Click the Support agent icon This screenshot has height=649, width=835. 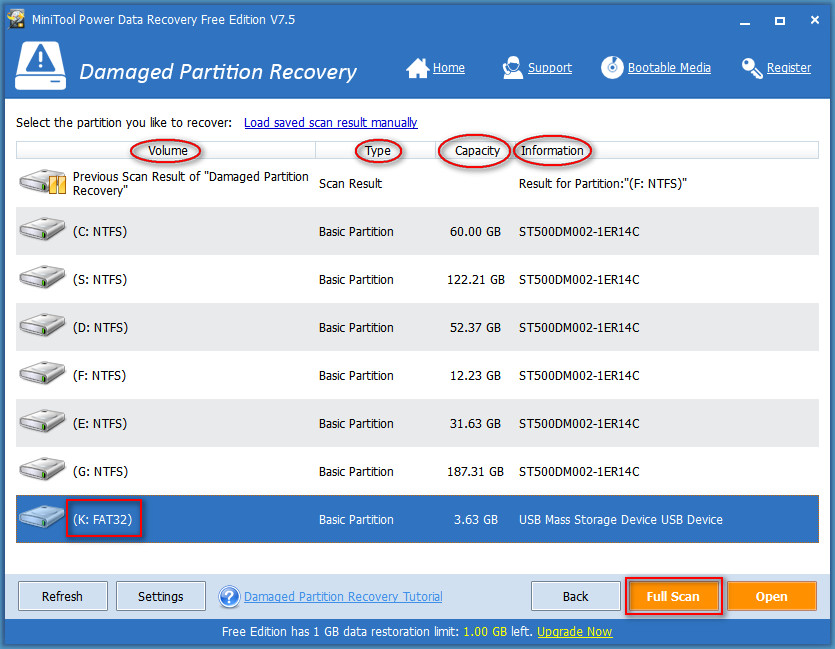[512, 68]
